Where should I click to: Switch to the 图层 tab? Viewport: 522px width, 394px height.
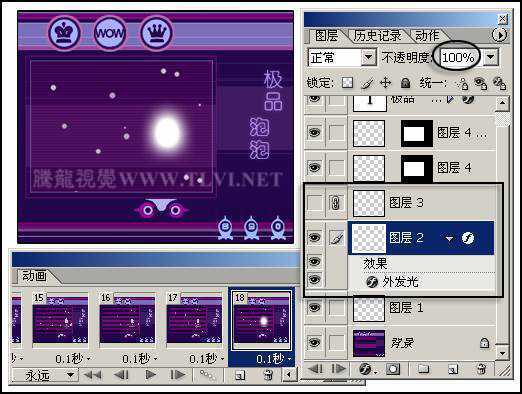[326, 36]
